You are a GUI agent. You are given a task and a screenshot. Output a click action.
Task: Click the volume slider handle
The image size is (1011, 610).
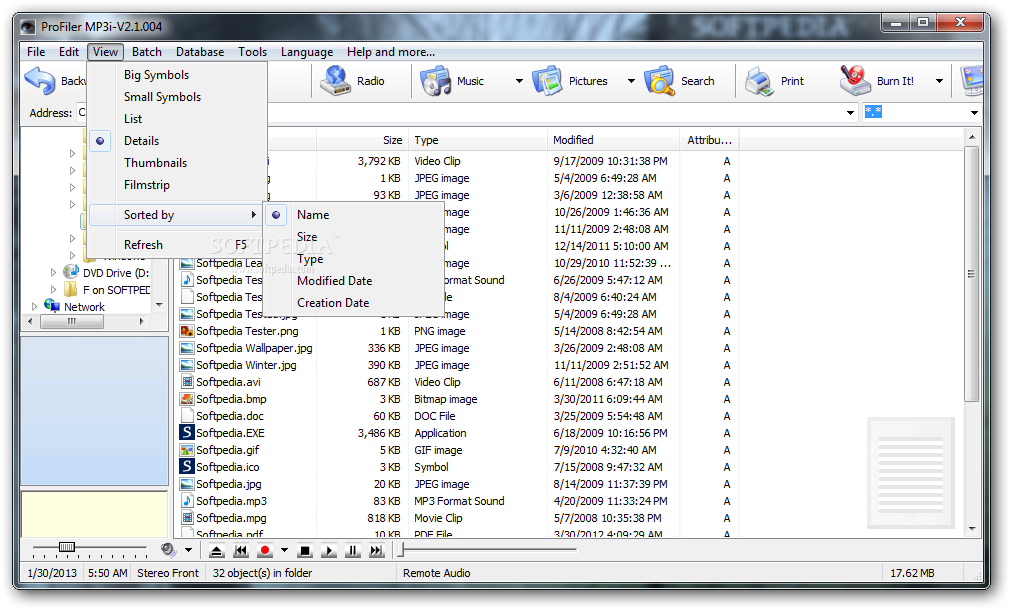tap(66, 547)
